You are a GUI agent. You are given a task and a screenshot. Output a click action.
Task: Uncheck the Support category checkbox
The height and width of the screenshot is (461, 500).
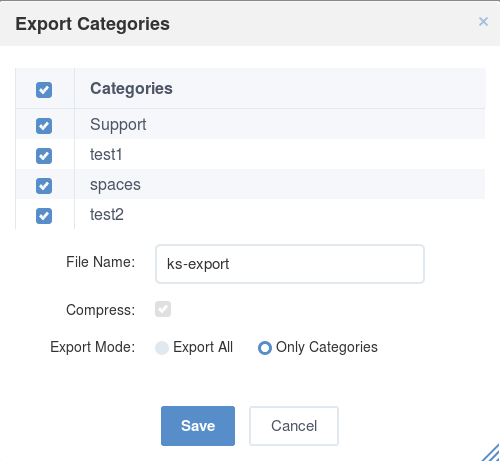click(x=44, y=126)
